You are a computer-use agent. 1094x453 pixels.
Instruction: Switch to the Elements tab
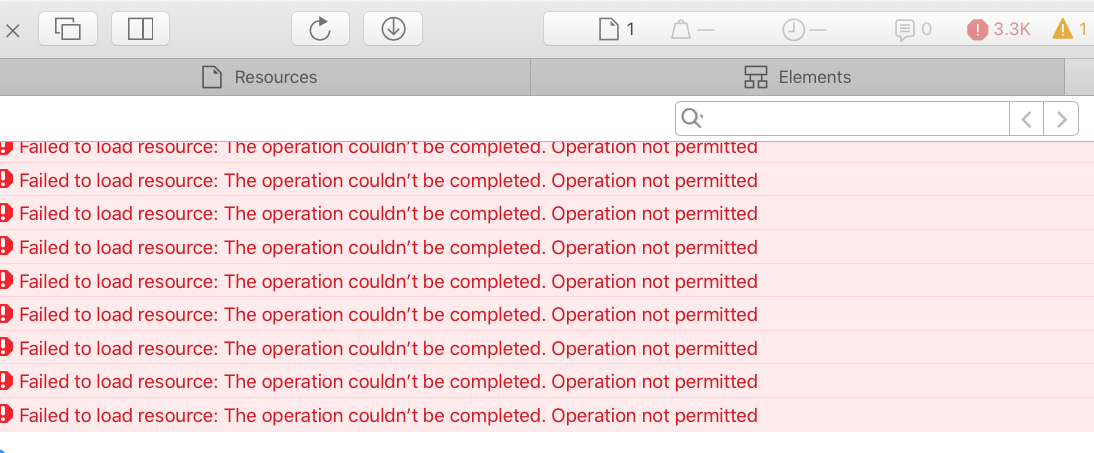(x=797, y=77)
